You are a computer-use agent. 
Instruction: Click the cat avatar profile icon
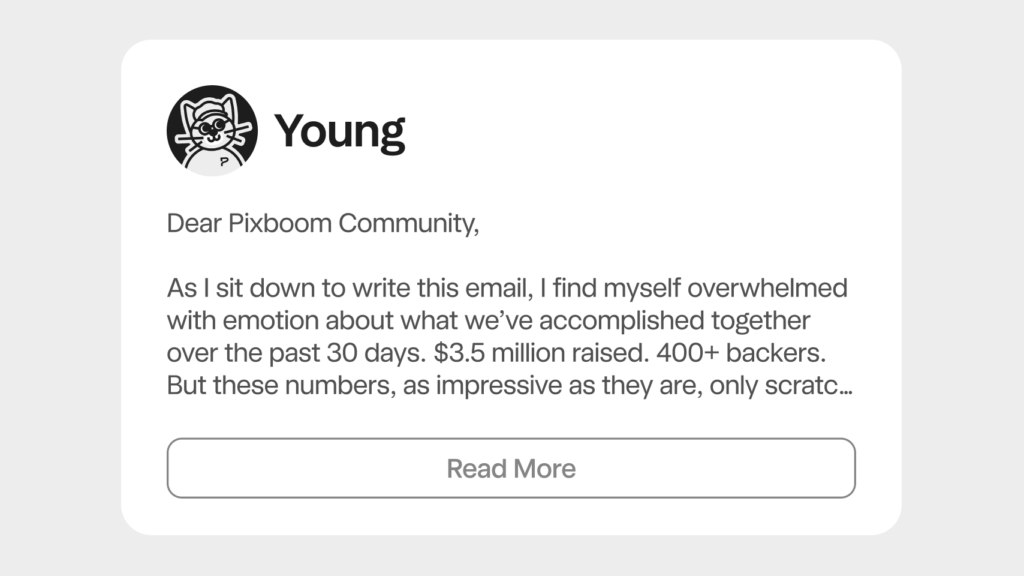[x=211, y=130]
